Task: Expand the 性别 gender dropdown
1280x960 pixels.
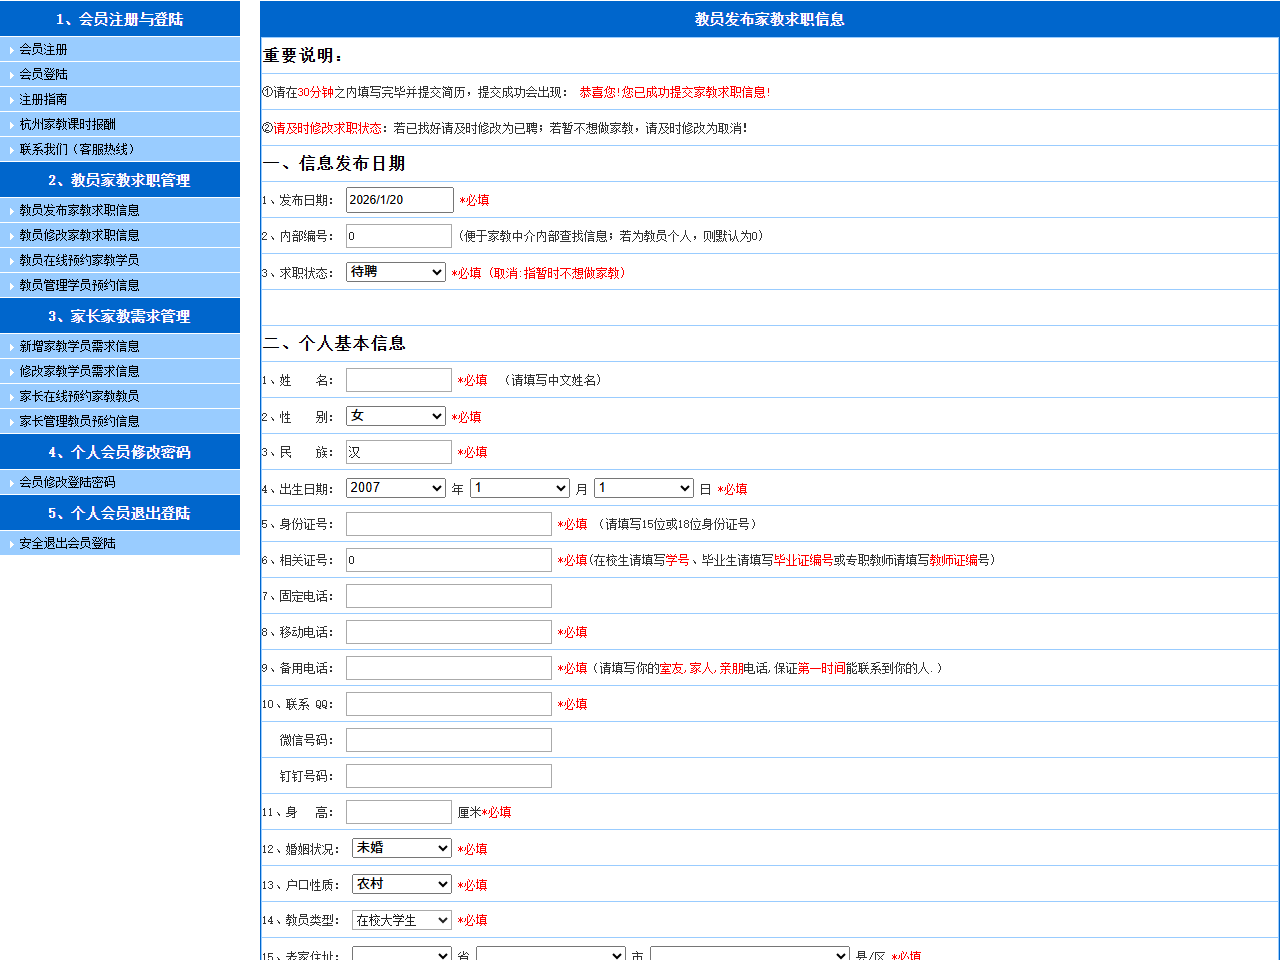Action: [x=395, y=416]
